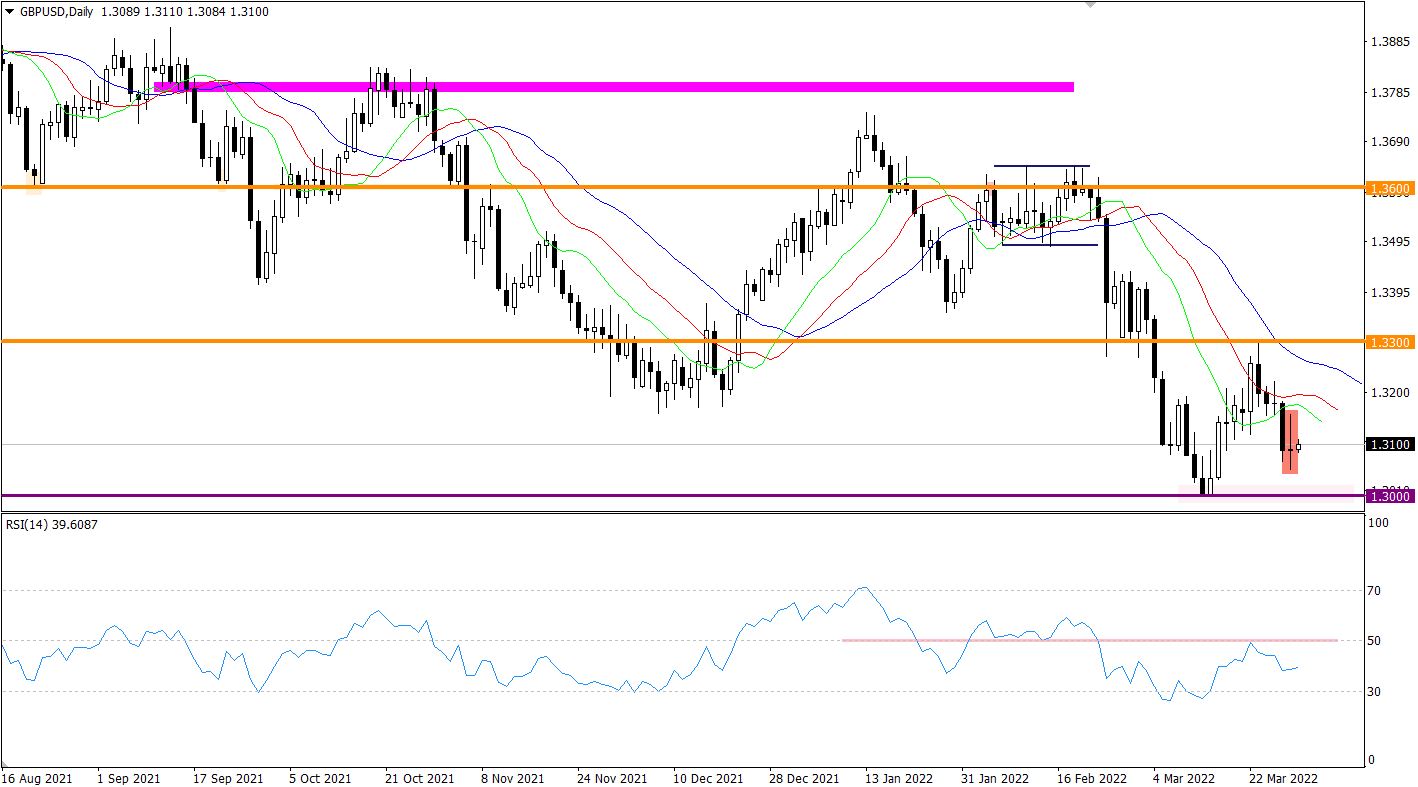Click the 28 Dec 2021 date label
The image size is (1418, 787).
[x=806, y=777]
